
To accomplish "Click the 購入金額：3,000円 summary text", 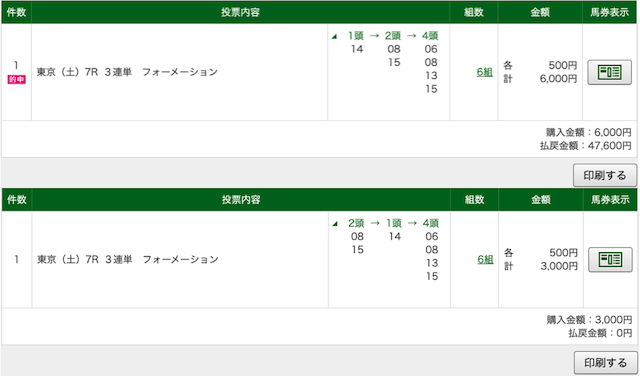I will coord(589,320).
